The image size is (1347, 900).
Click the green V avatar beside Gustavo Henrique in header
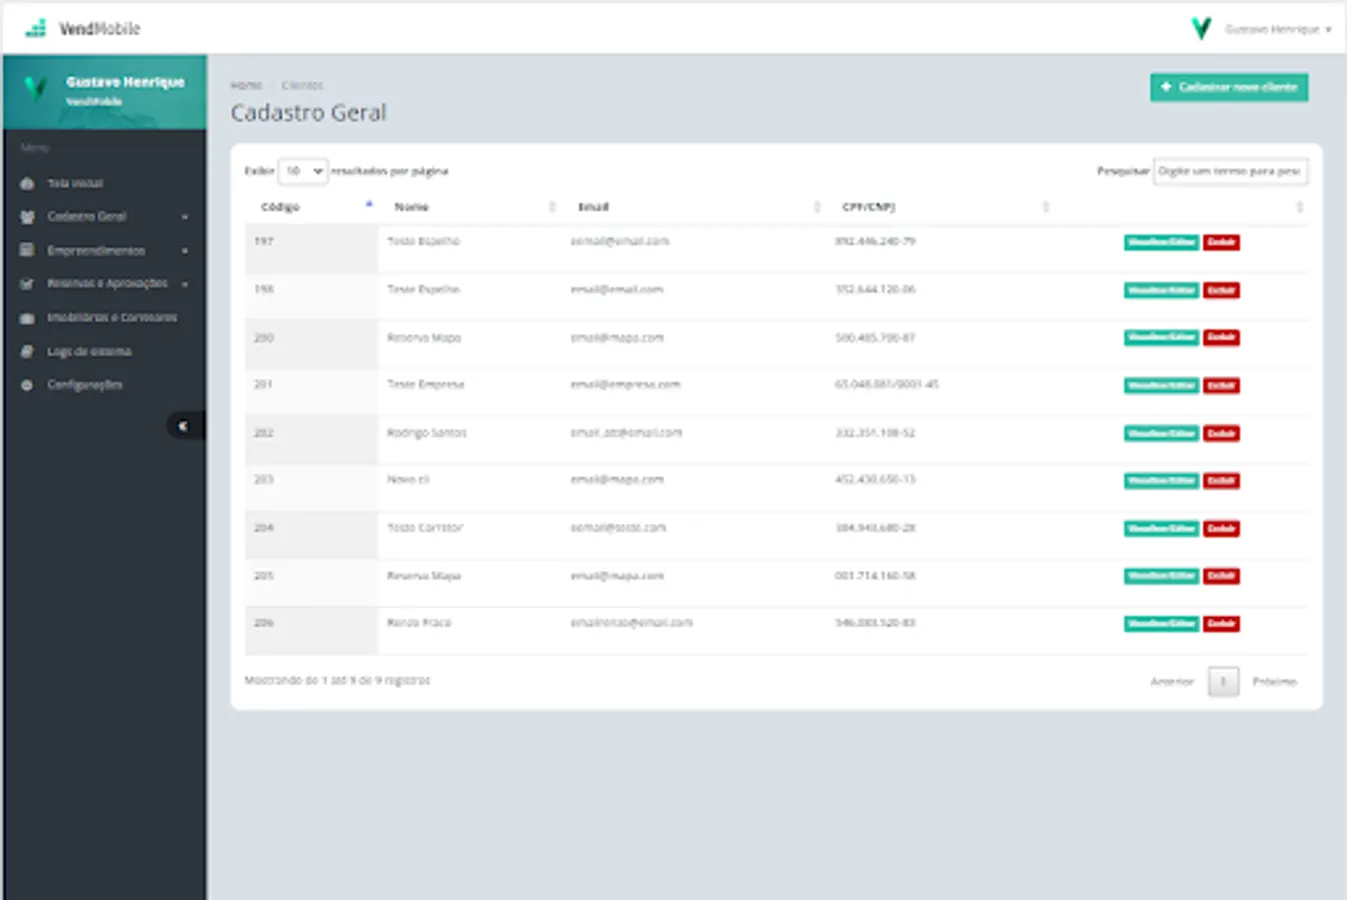pyautogui.click(x=1201, y=29)
